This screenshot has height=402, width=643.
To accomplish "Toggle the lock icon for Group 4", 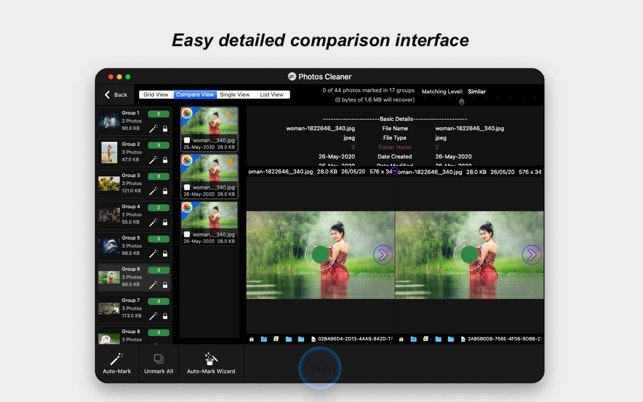I will 165,222.
